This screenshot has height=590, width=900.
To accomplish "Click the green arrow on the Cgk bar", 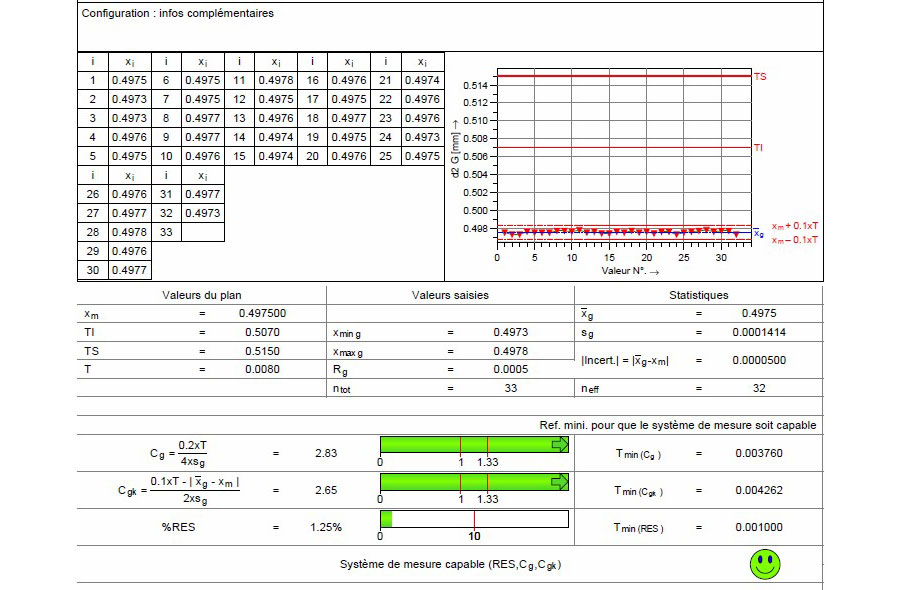I will 560,482.
